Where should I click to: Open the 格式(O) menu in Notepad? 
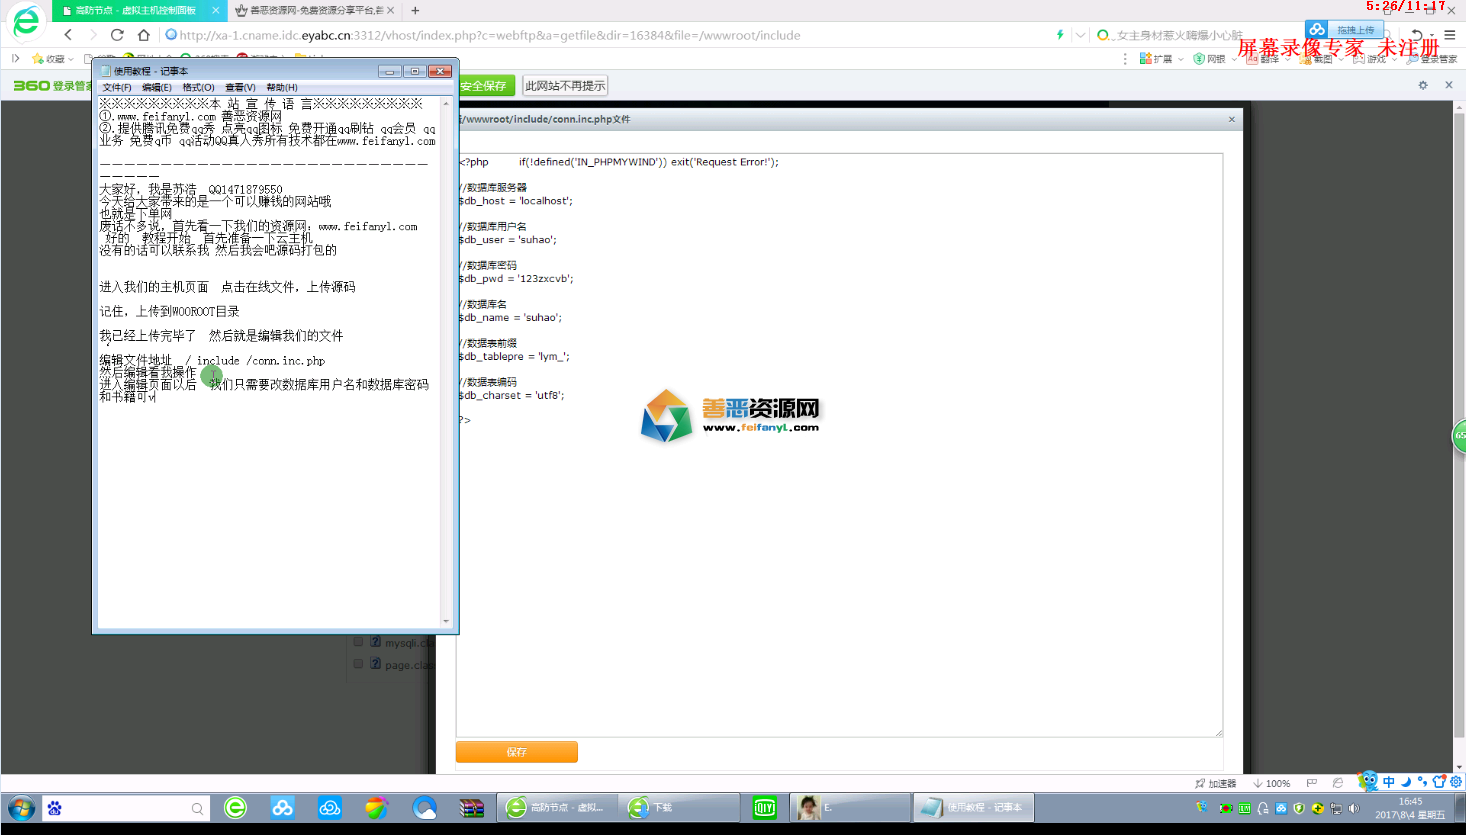tap(198, 88)
